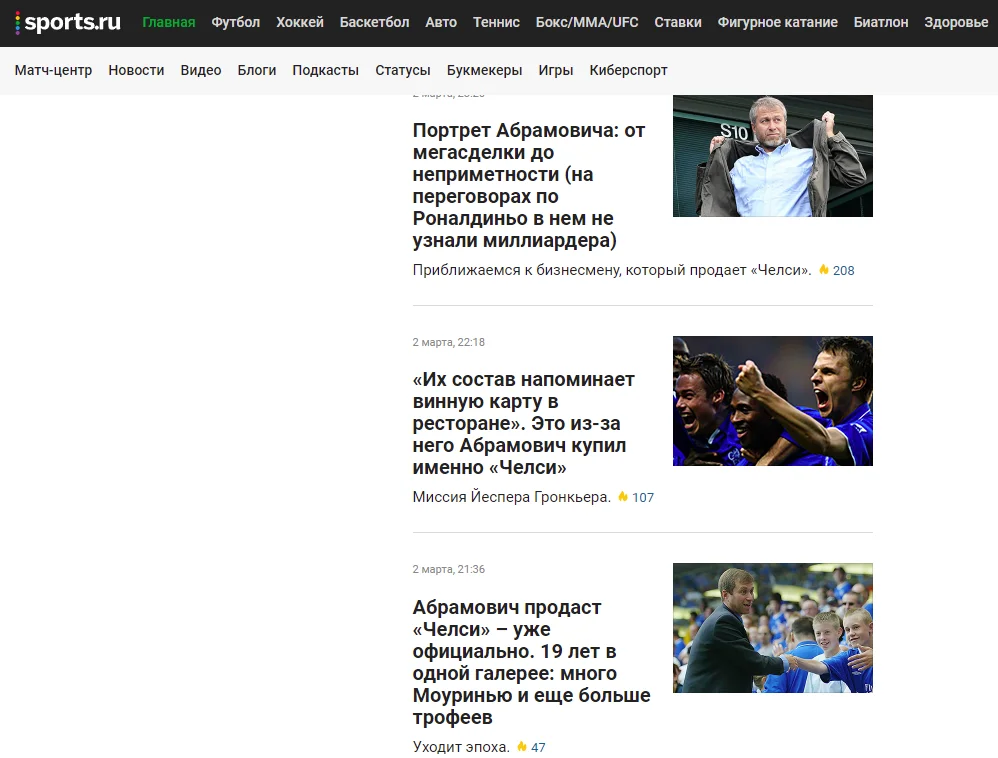The height and width of the screenshot is (758, 998).
Task: Click flame icon beside 107 count
Action: [623, 497]
